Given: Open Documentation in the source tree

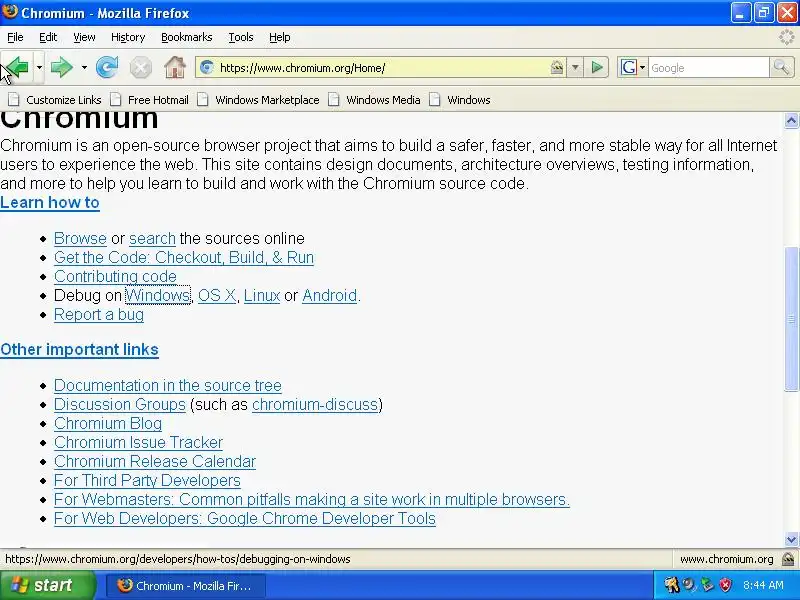Looking at the screenshot, I should [168, 385].
